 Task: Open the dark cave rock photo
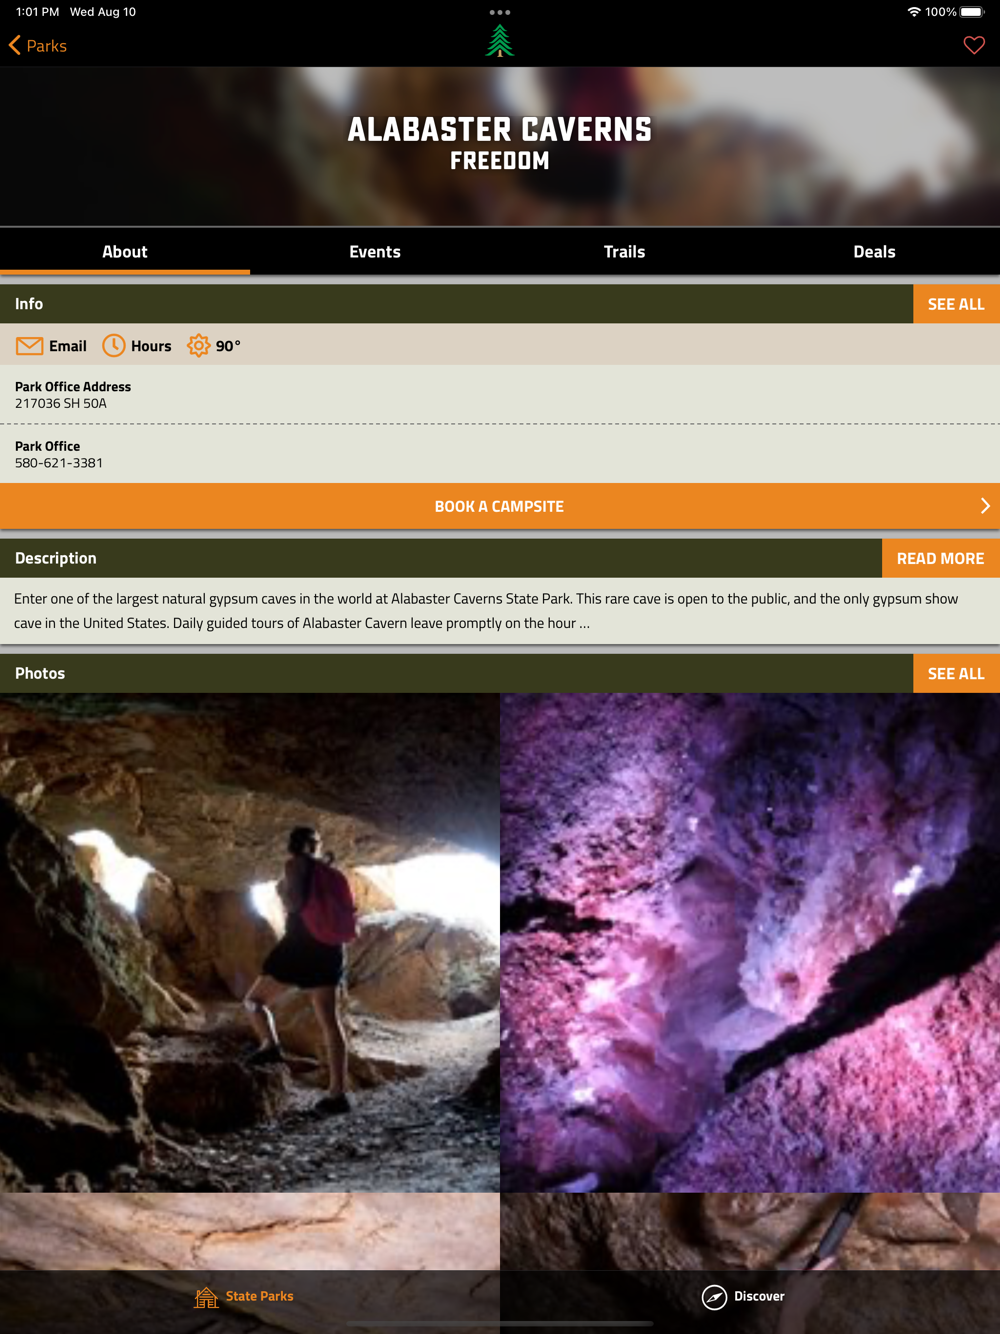click(750, 1232)
